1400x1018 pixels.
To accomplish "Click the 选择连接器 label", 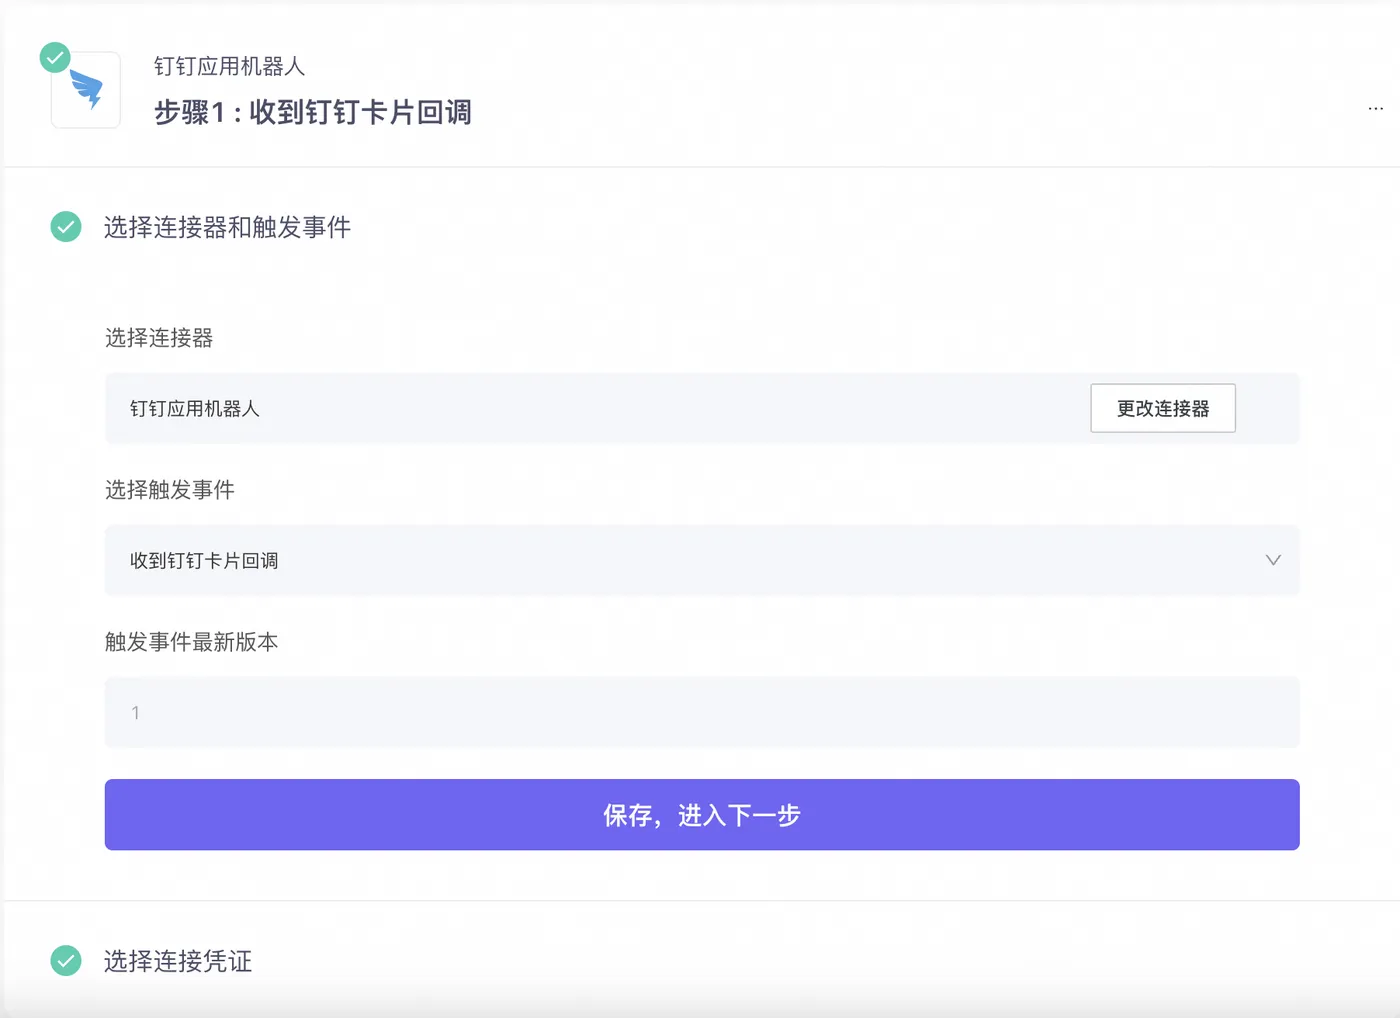I will click(x=159, y=338).
